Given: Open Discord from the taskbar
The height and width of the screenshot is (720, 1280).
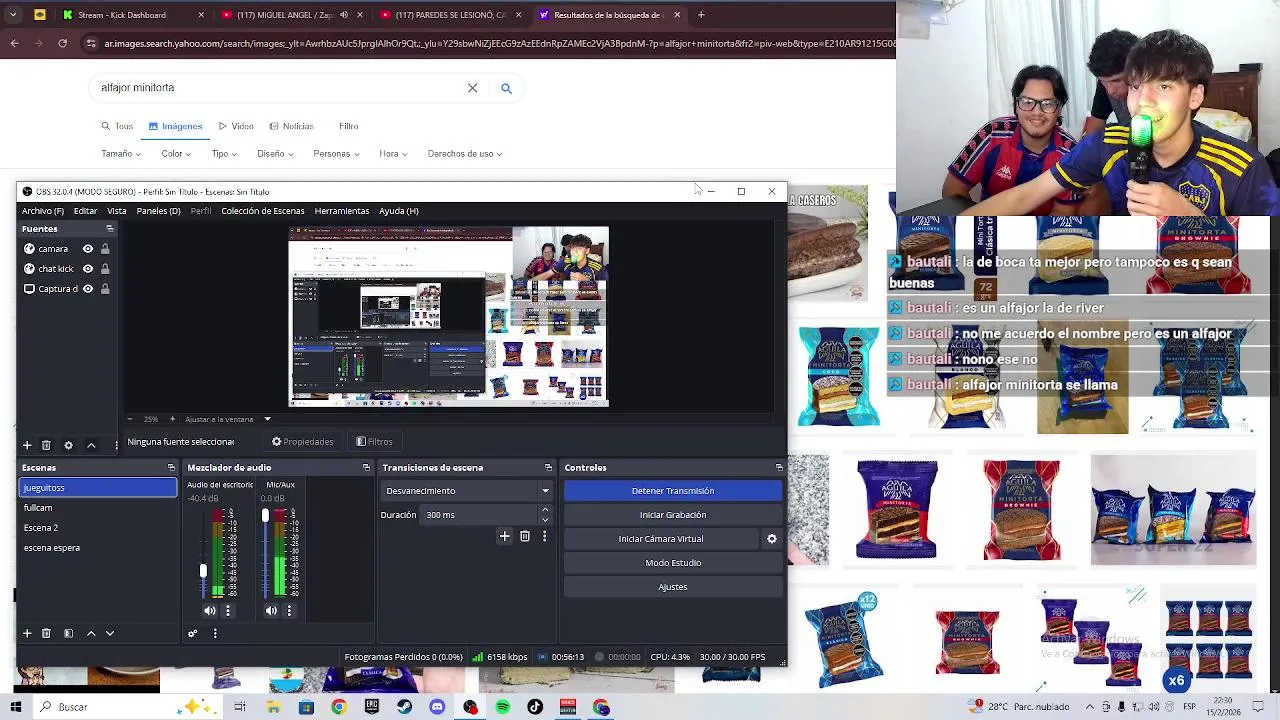Looking at the screenshot, I should 437,707.
